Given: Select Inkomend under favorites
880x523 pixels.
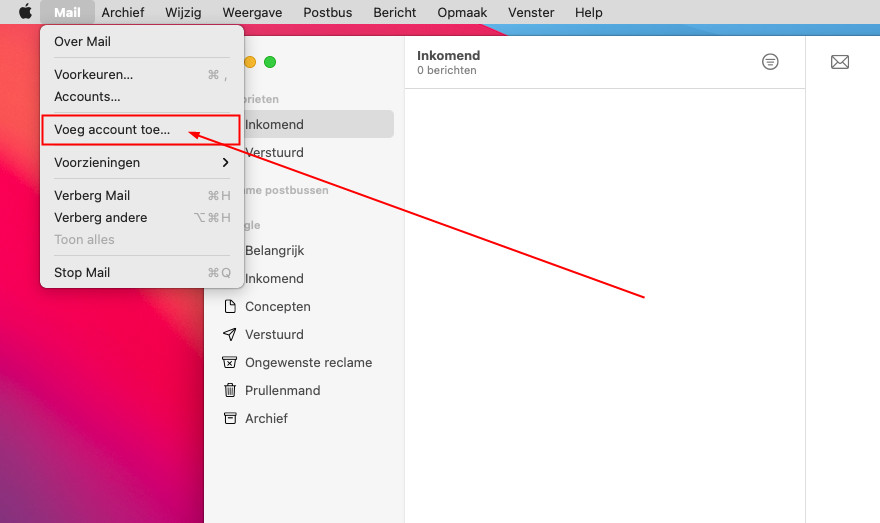Looking at the screenshot, I should click(318, 125).
